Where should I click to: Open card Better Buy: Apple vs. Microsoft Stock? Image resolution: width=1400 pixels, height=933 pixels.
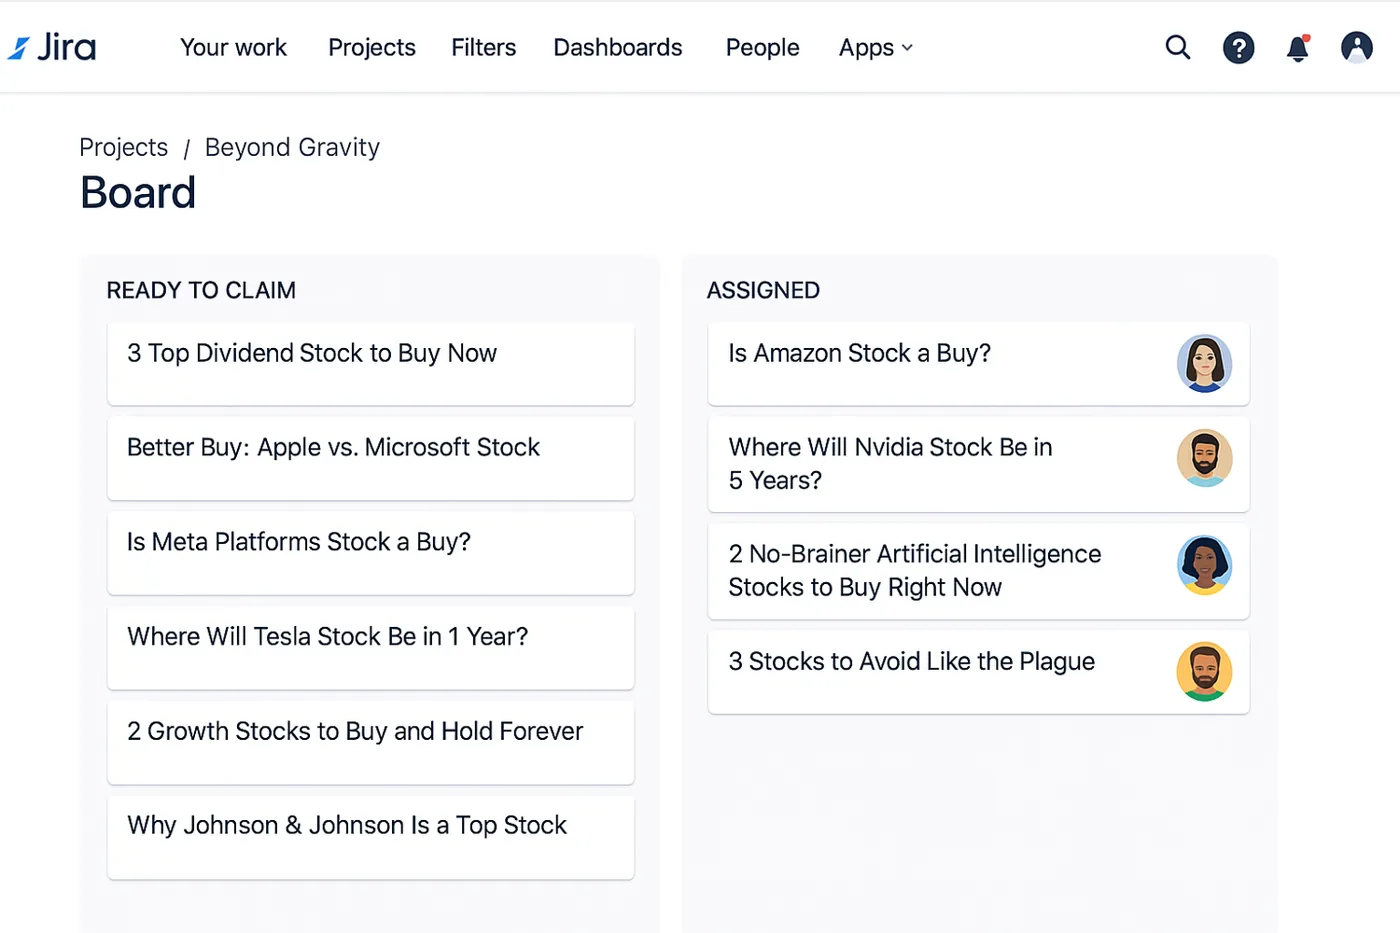371,458
